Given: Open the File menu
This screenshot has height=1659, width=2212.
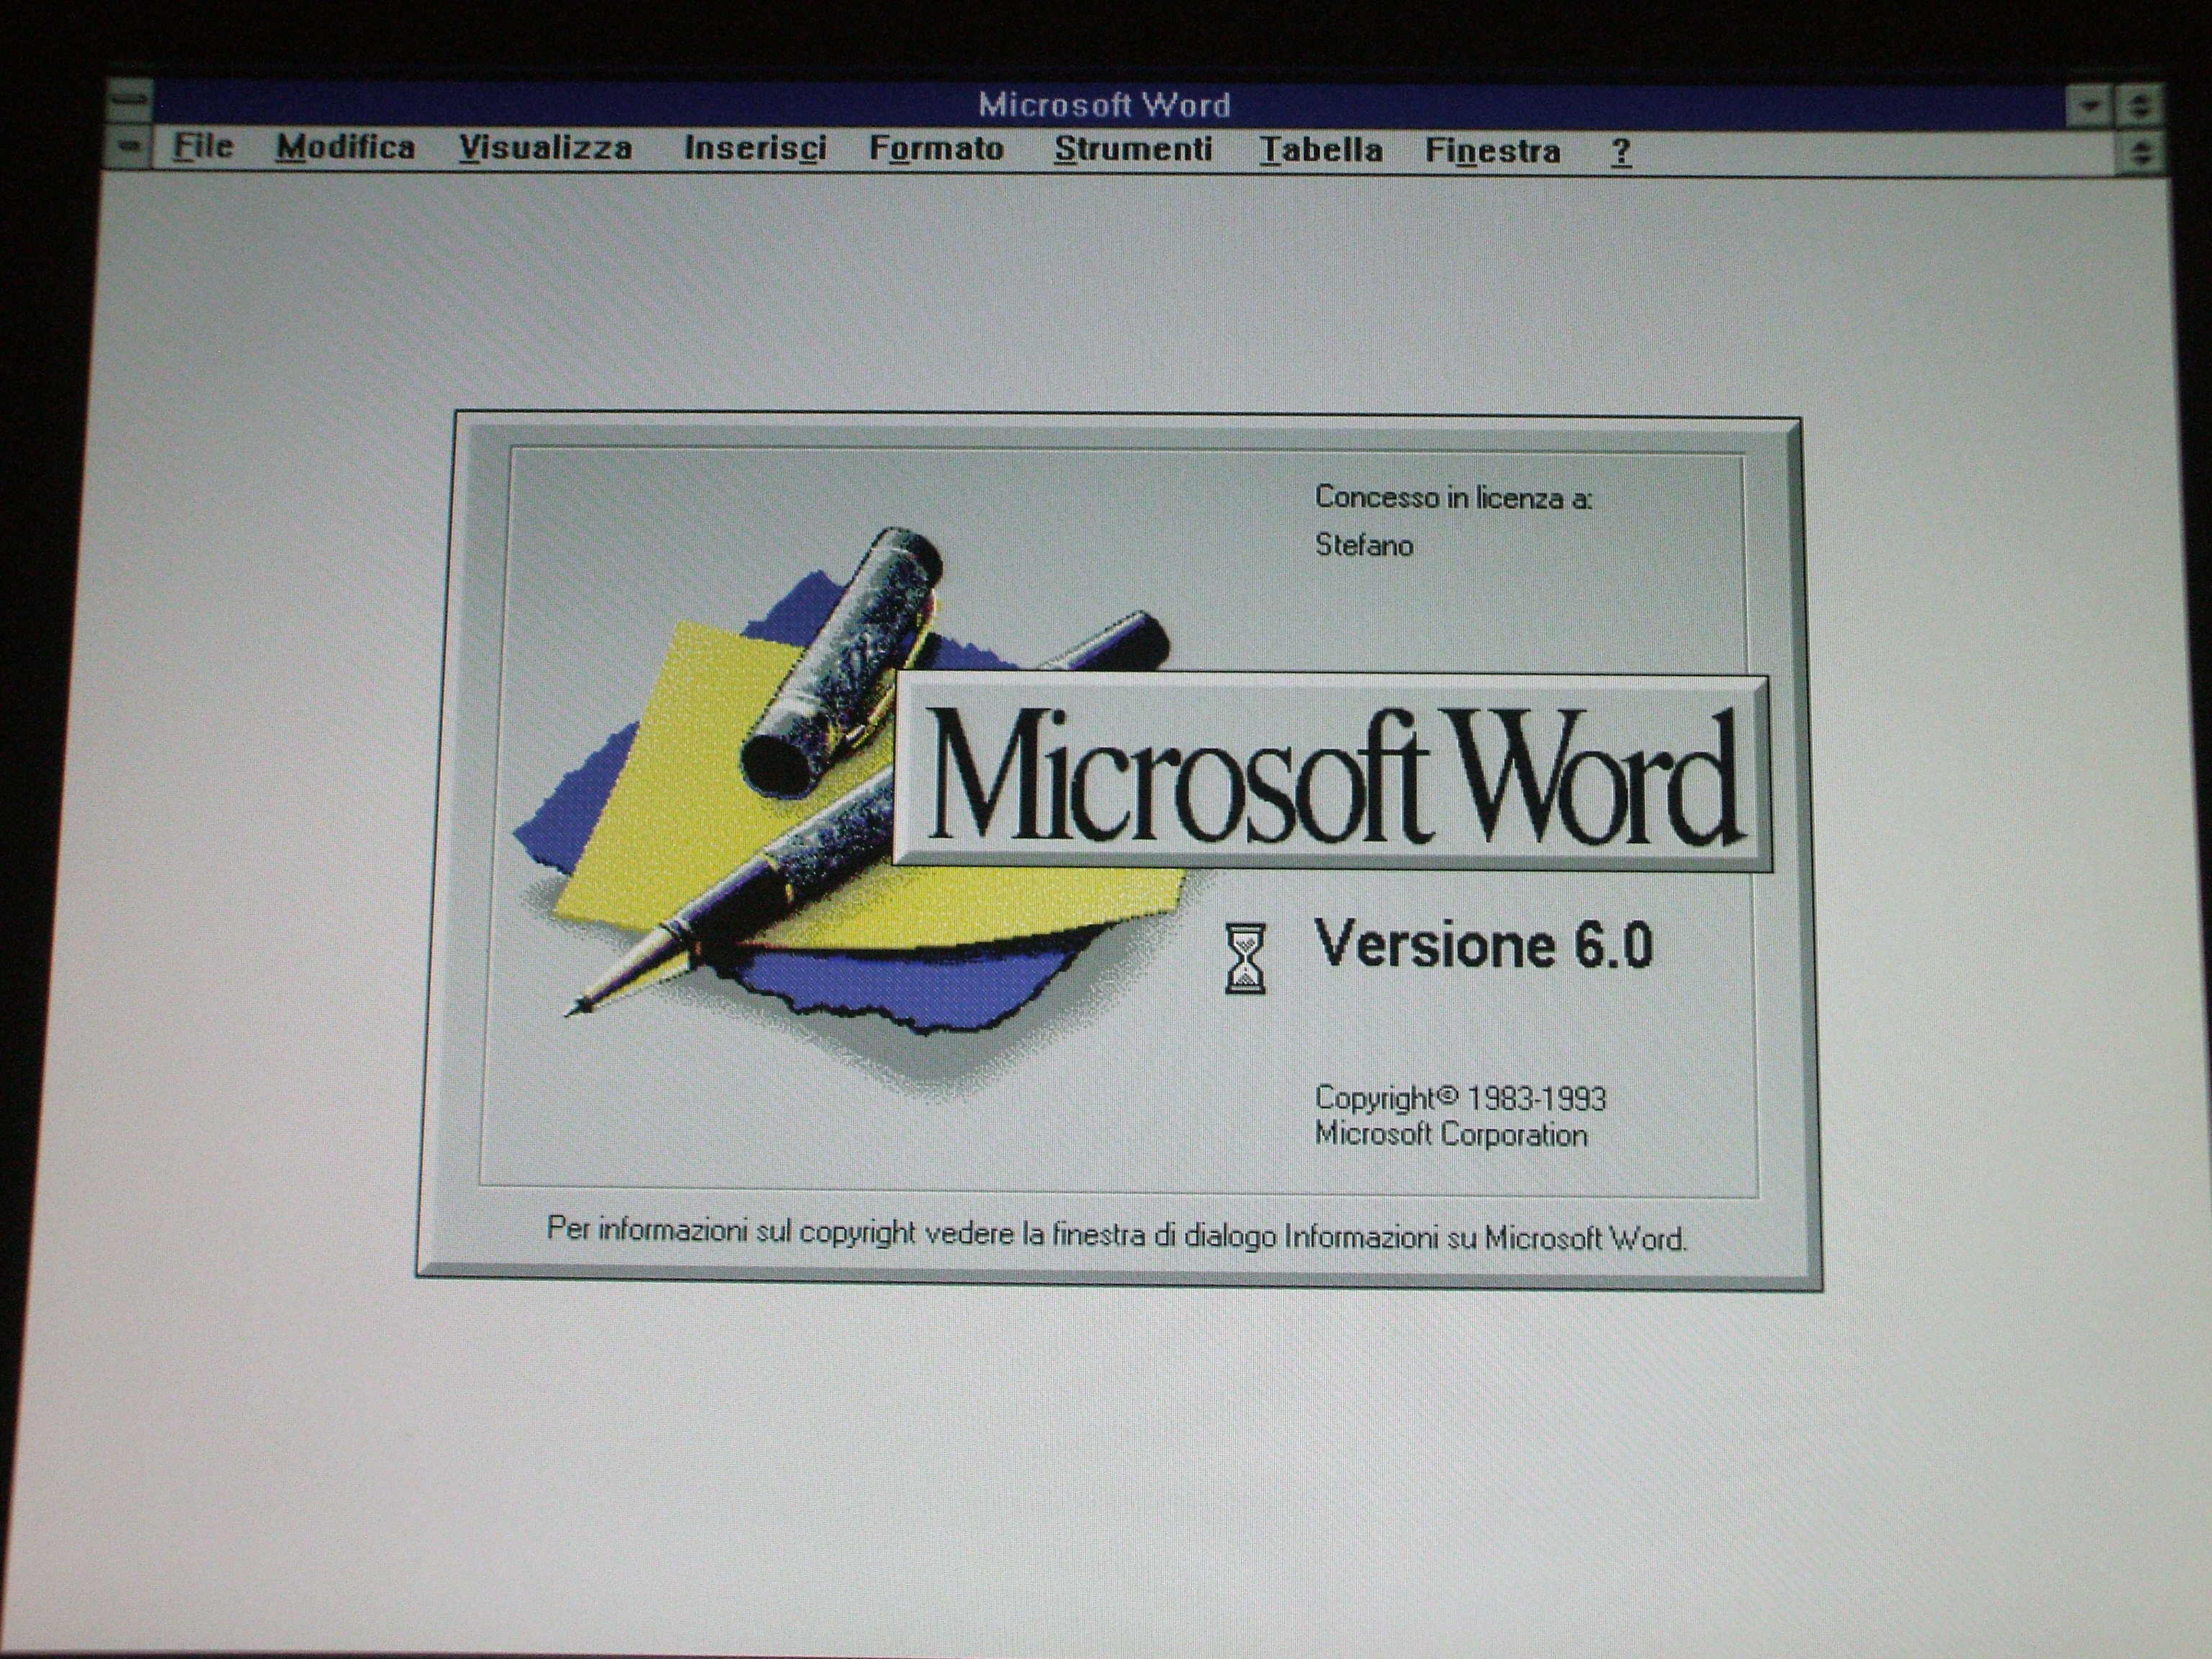Looking at the screenshot, I should coord(203,147).
